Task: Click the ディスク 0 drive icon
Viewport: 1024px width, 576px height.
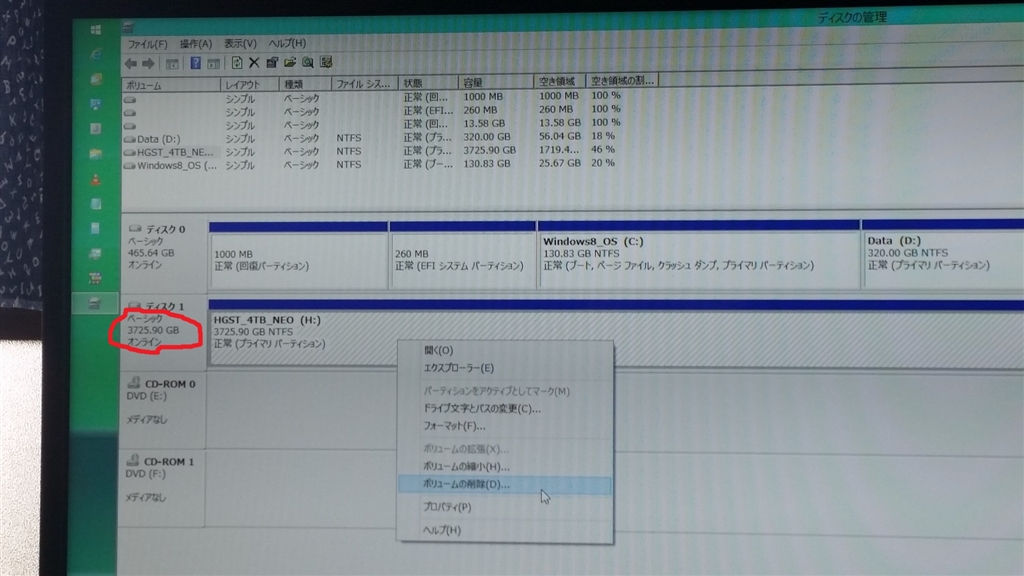Action: point(135,229)
